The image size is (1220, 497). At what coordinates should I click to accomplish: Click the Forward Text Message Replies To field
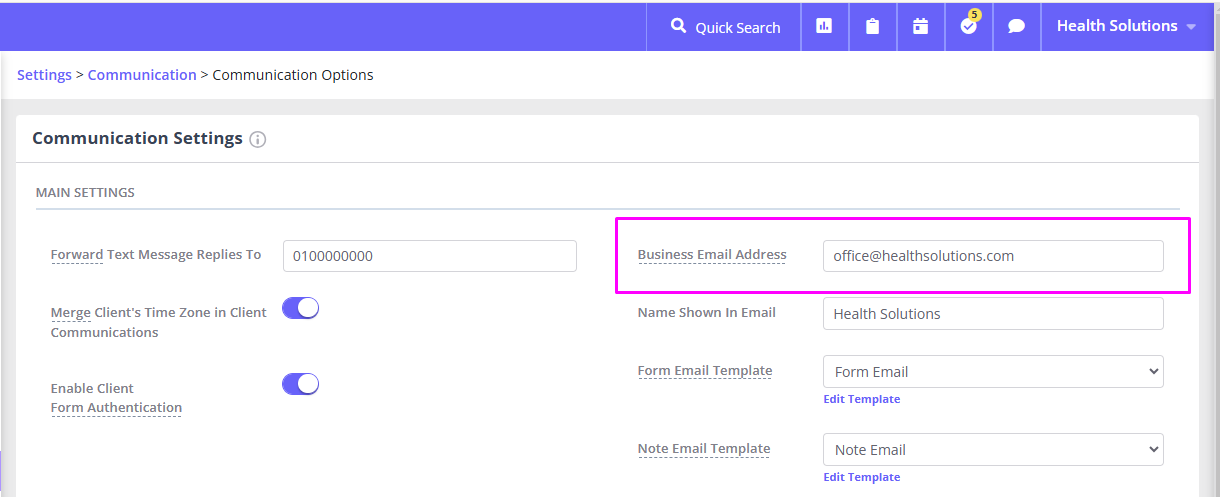[430, 256]
